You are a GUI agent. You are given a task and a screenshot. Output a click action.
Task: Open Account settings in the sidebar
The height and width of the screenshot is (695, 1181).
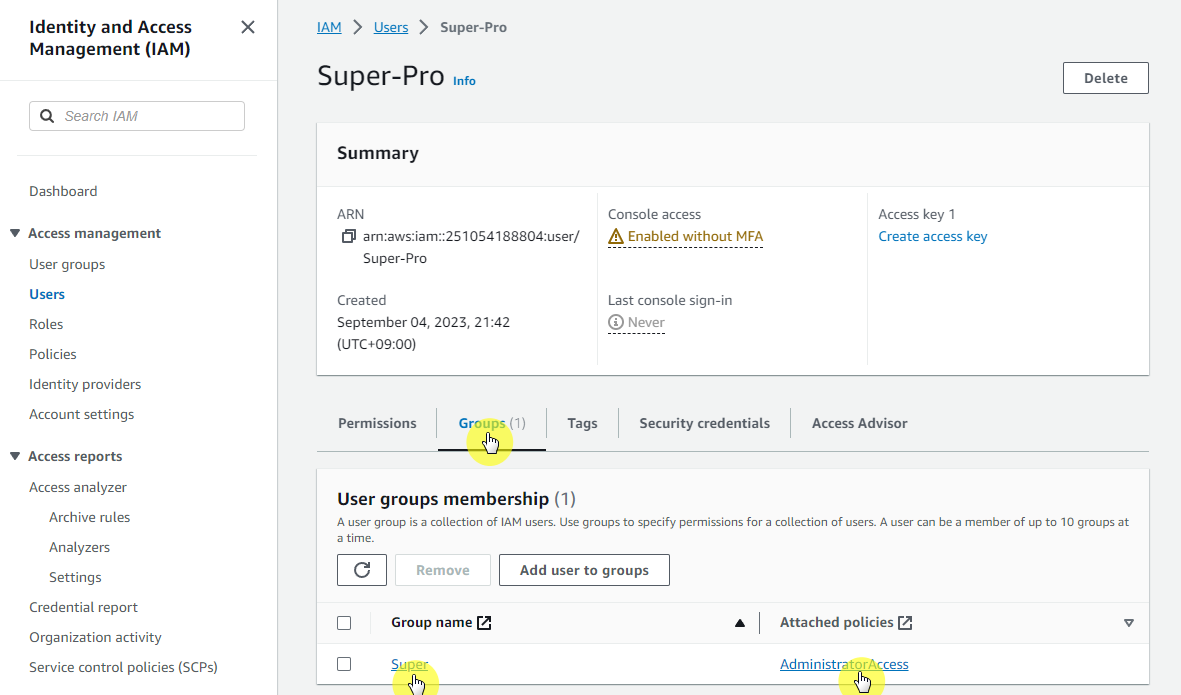(81, 415)
